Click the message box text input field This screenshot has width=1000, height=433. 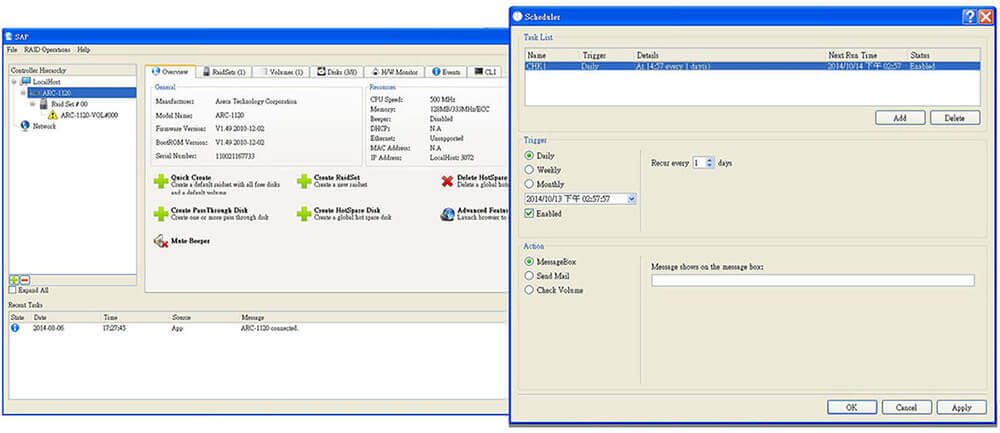pos(812,280)
